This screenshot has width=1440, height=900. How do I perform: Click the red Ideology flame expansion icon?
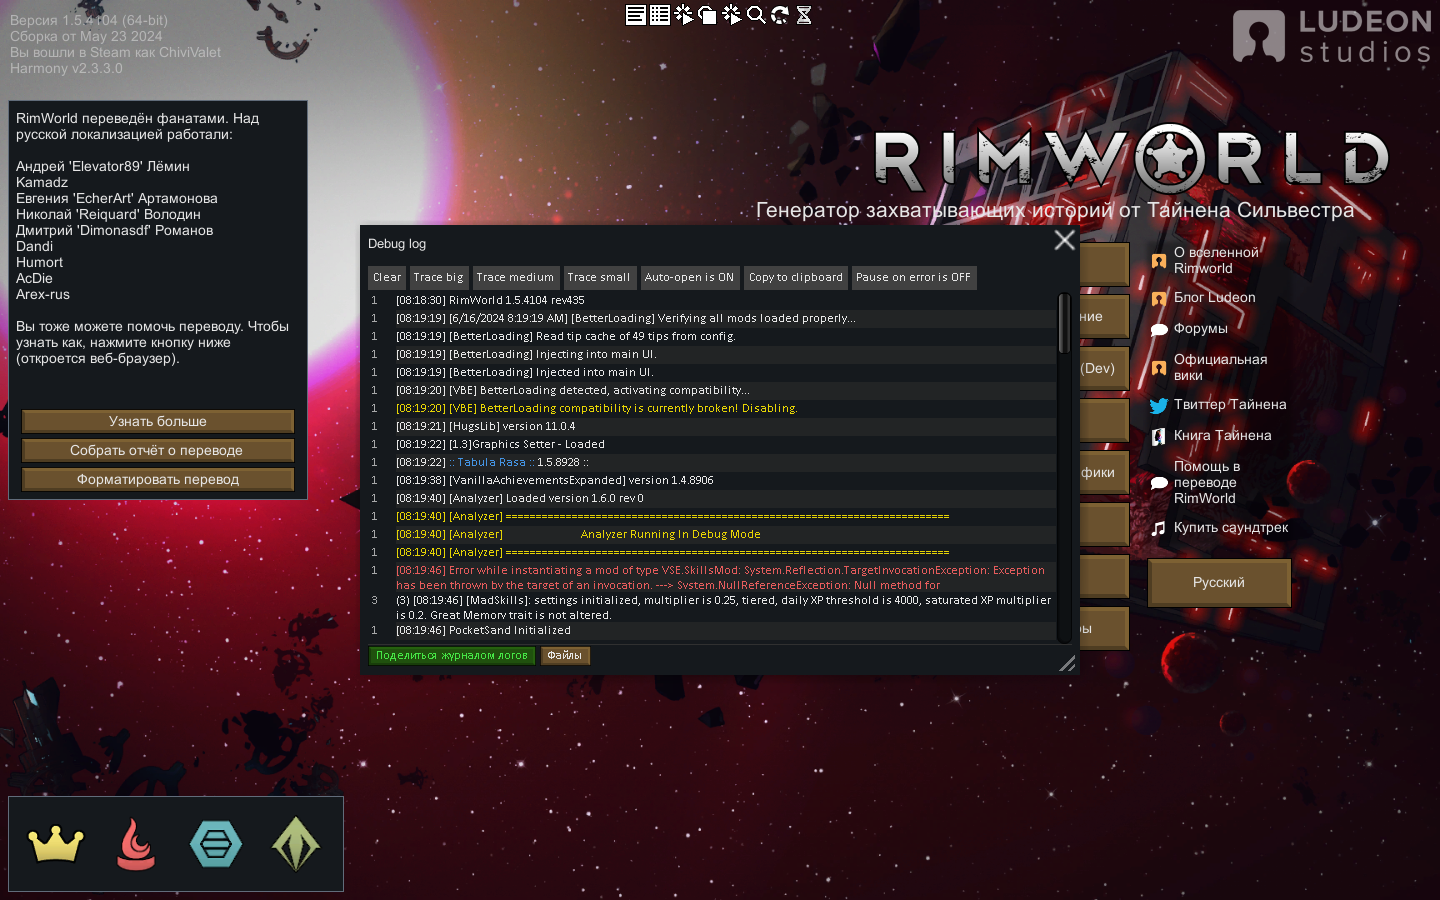(136, 844)
